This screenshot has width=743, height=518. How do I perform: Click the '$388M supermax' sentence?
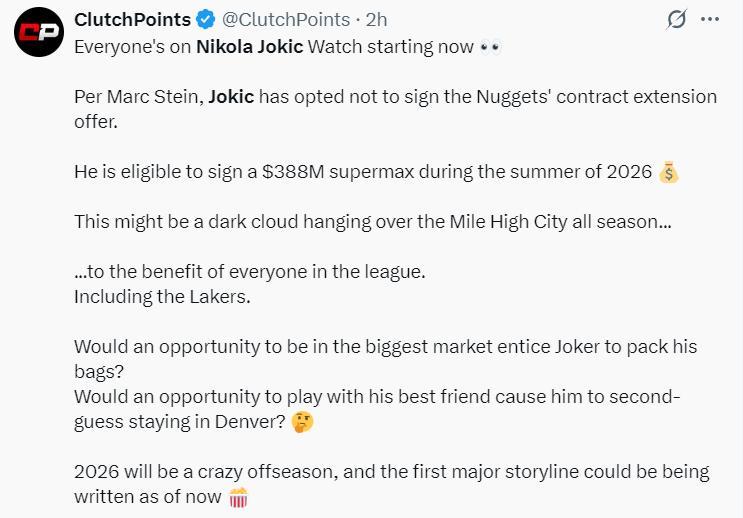(x=364, y=172)
